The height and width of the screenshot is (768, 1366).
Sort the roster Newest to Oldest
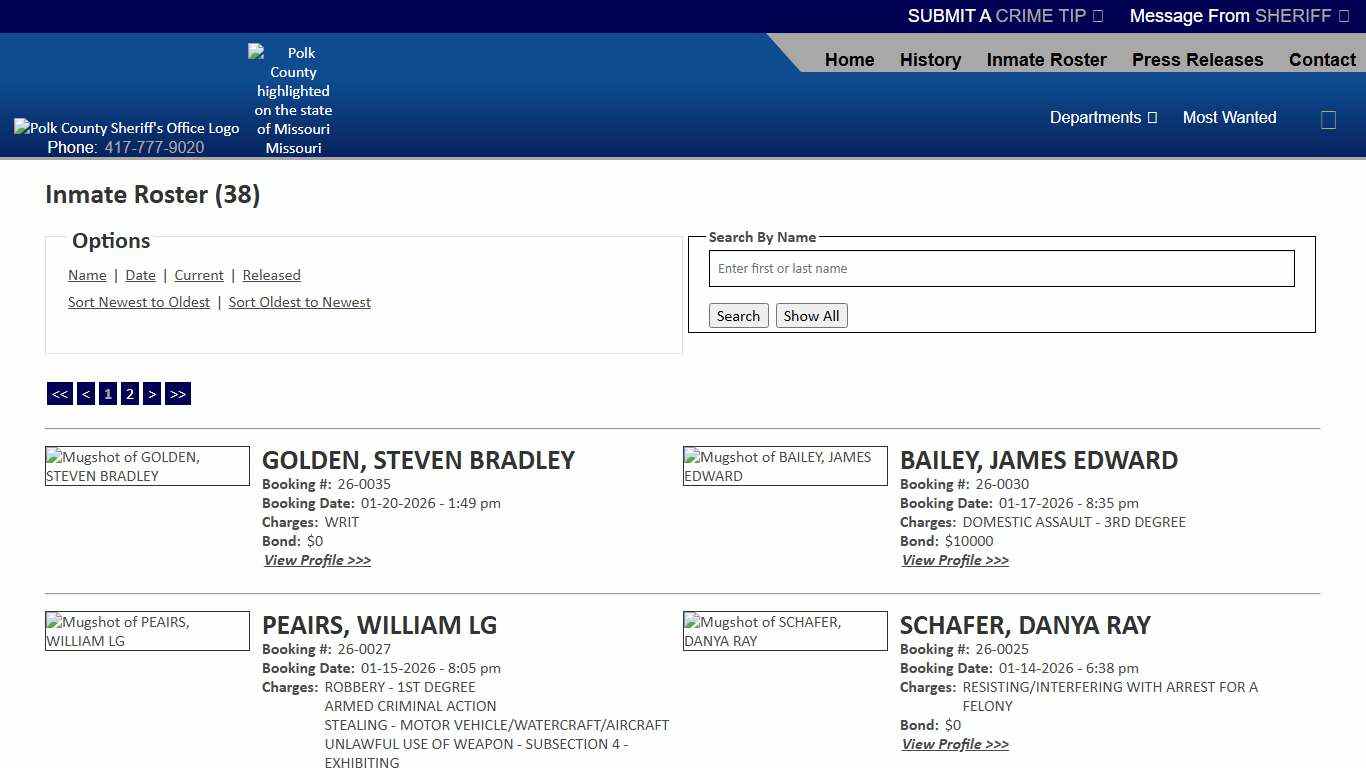138,302
